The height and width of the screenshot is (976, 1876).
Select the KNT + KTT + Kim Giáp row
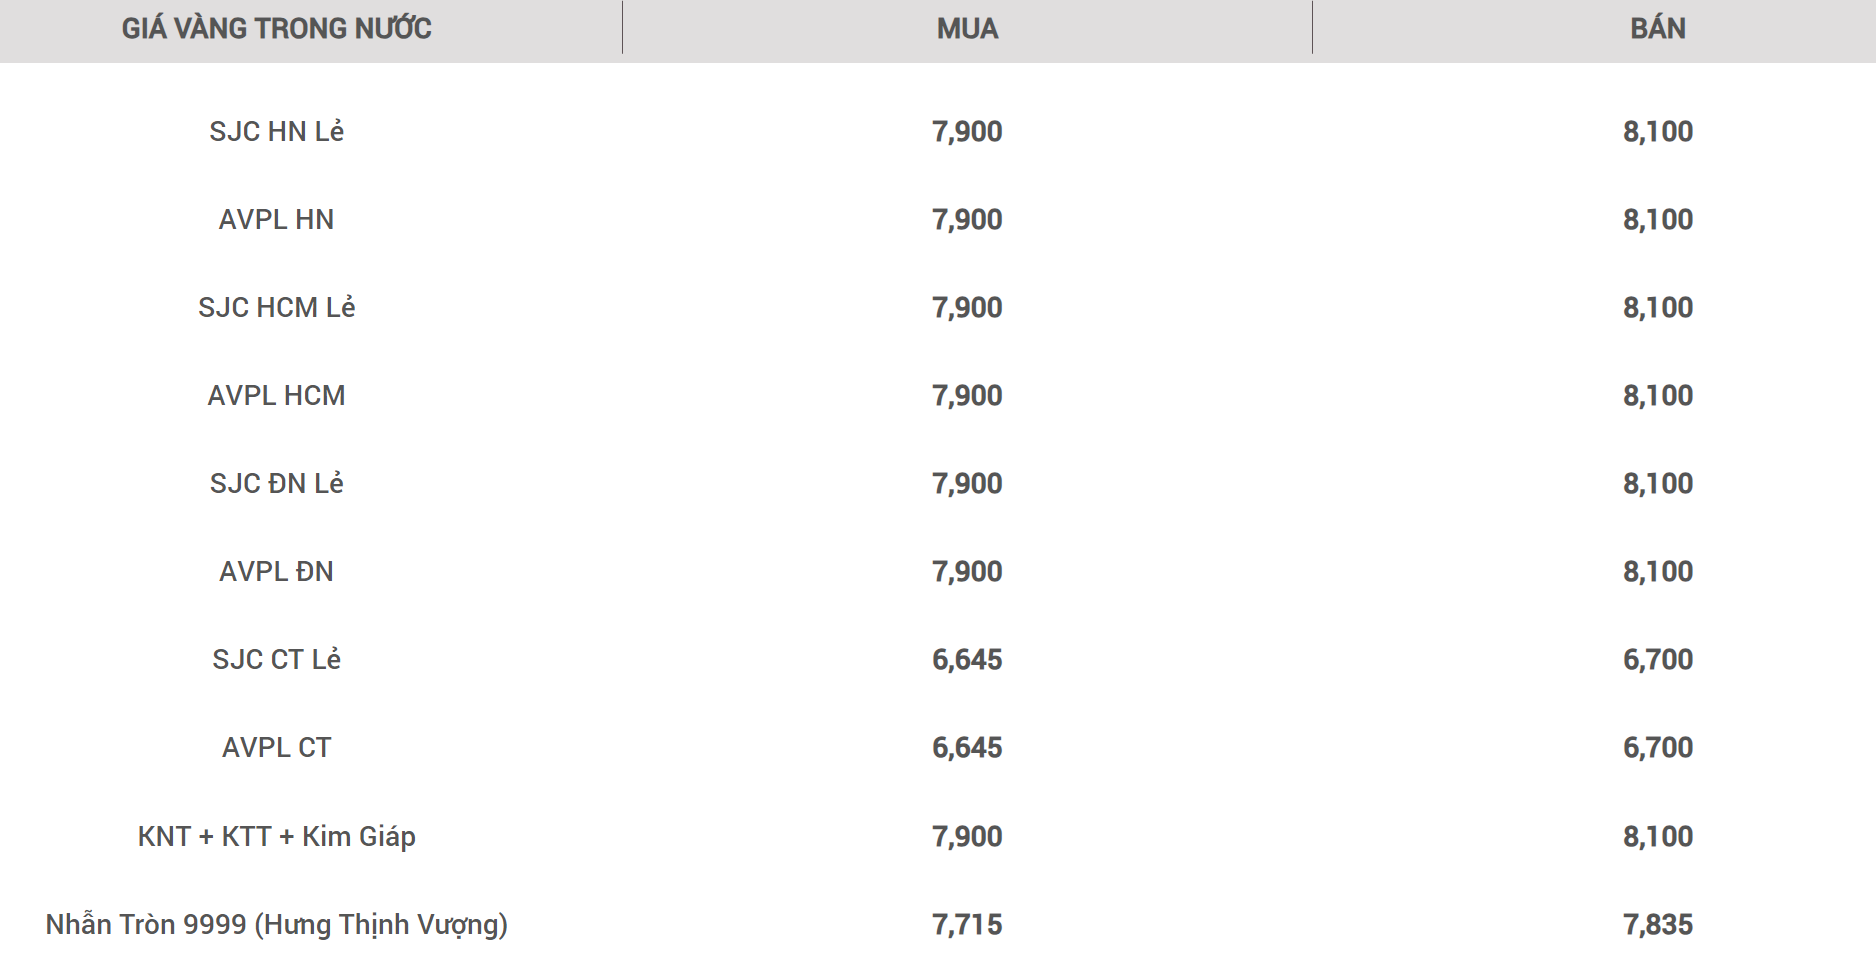coord(938,836)
